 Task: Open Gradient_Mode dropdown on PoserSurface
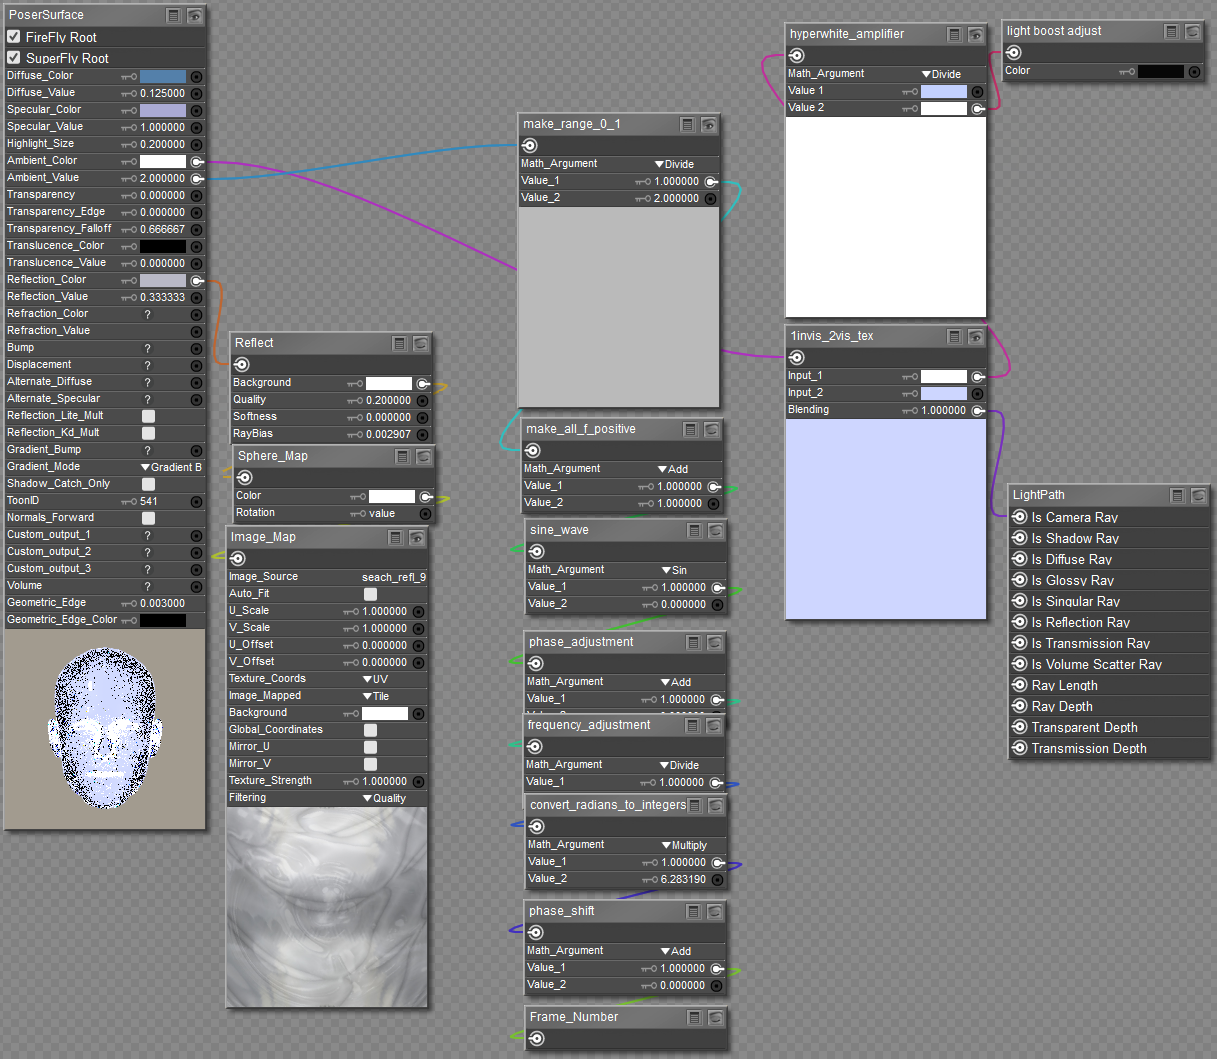[x=171, y=467]
